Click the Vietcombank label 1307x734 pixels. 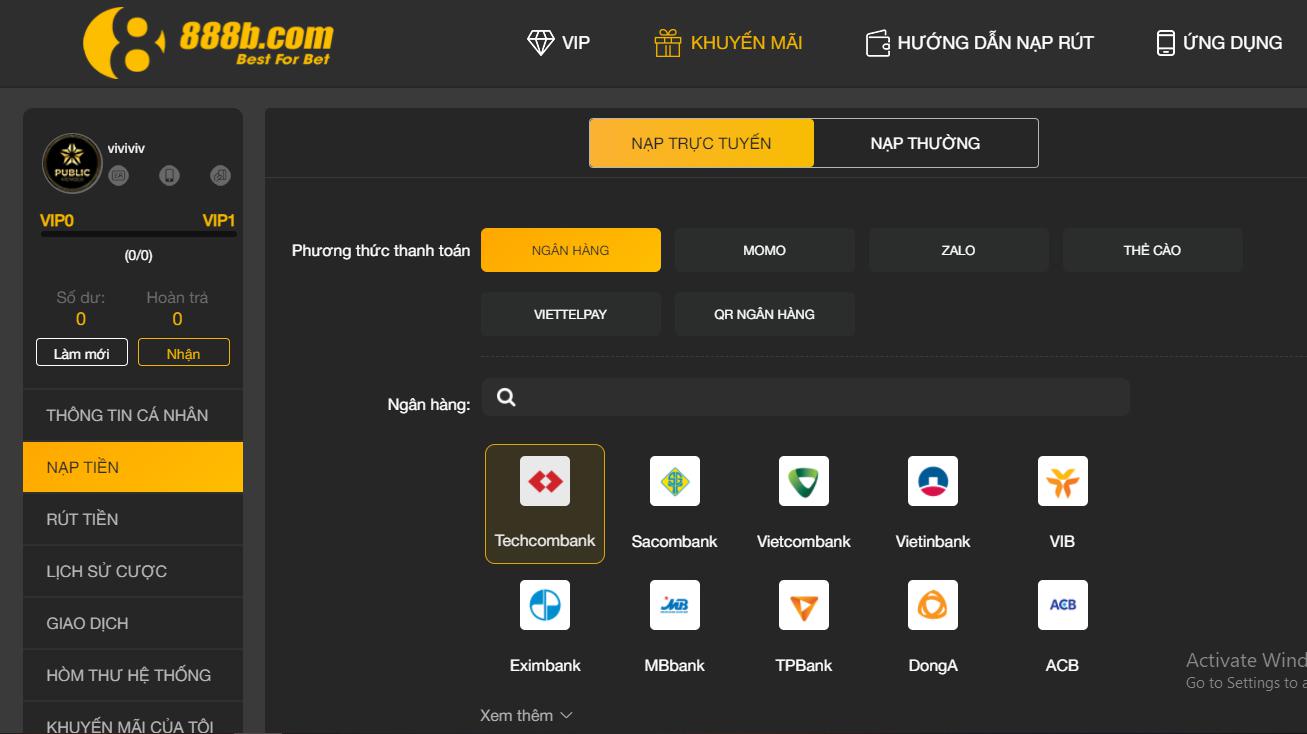click(x=804, y=541)
